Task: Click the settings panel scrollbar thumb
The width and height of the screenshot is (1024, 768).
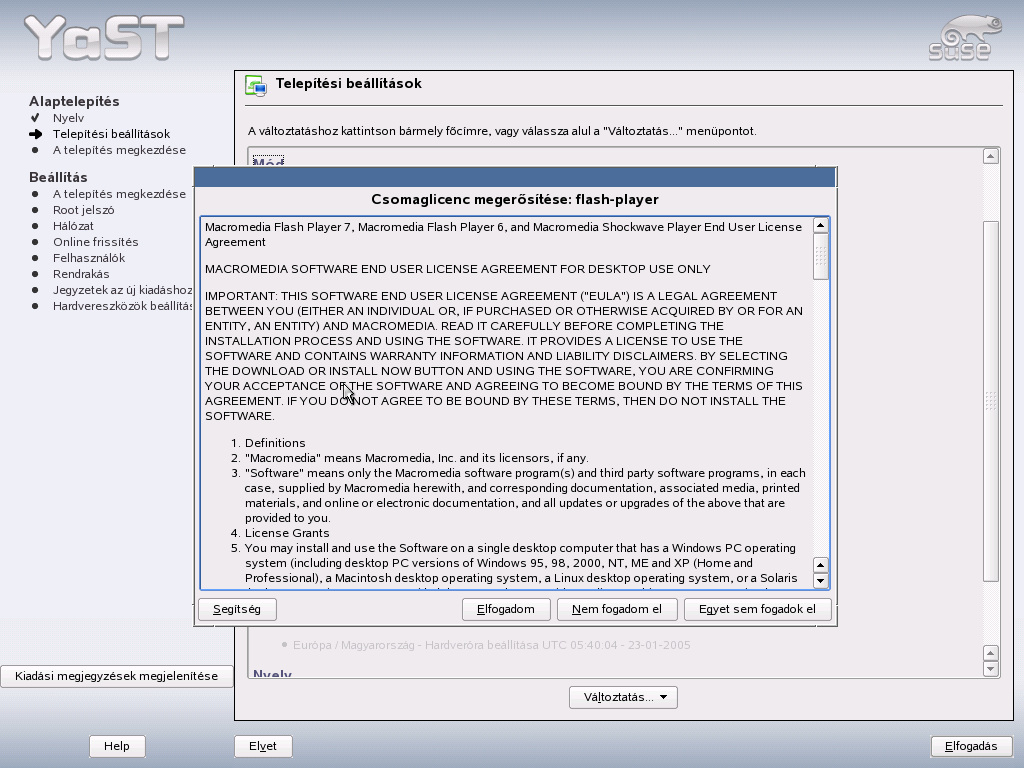Action: (x=991, y=401)
